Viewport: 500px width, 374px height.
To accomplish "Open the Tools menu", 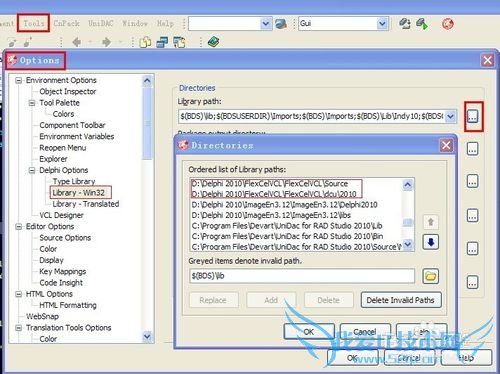I will click(34, 23).
